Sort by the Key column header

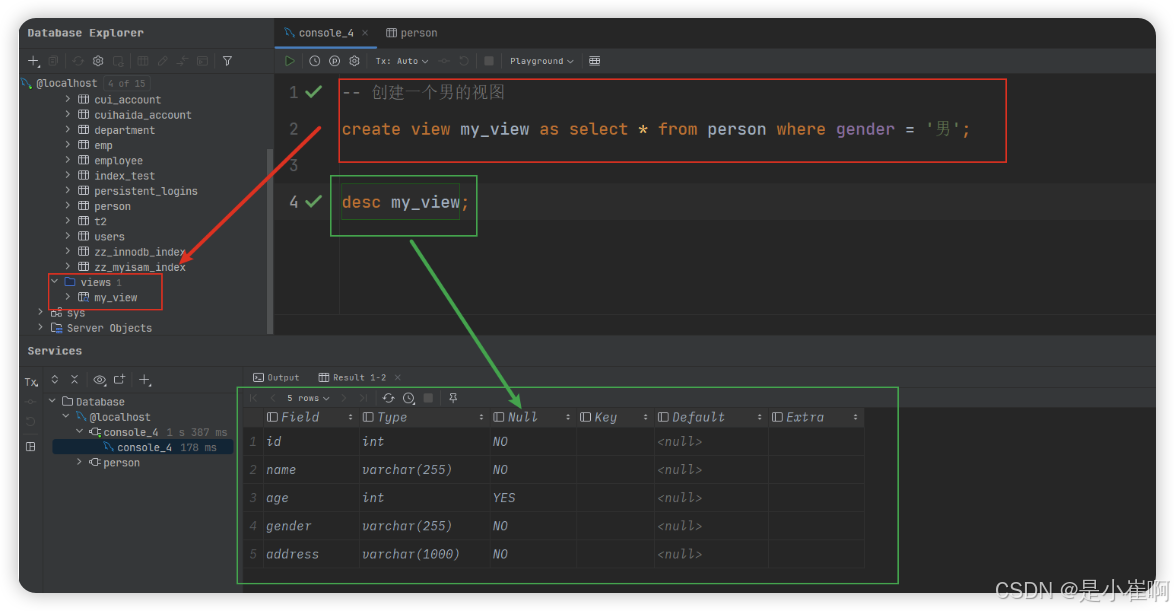[x=614, y=417]
